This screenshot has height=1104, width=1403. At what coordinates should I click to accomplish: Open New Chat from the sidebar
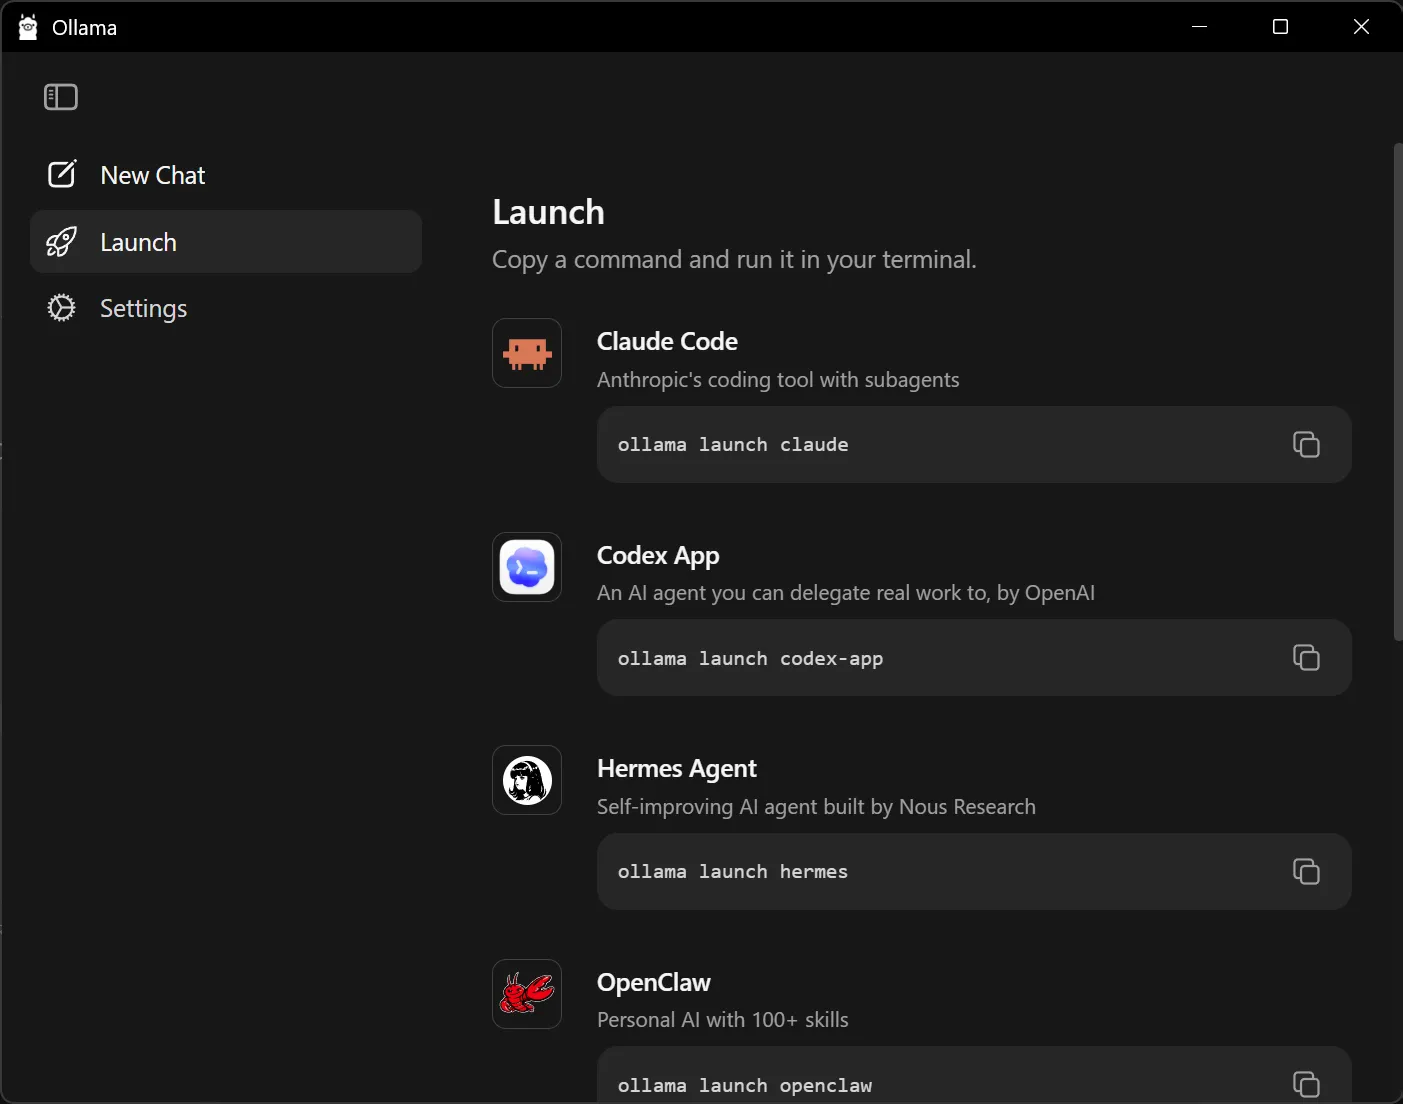[226, 175]
